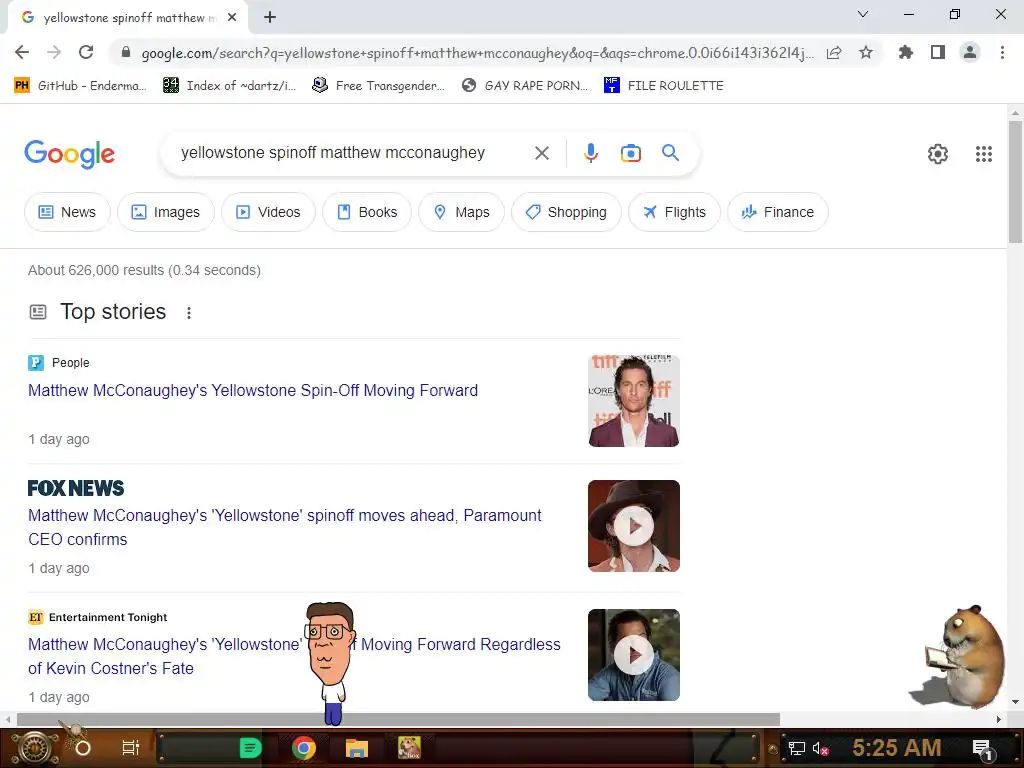This screenshot has width=1024, height=768.
Task: Switch to the Flights filter
Action: (x=675, y=212)
